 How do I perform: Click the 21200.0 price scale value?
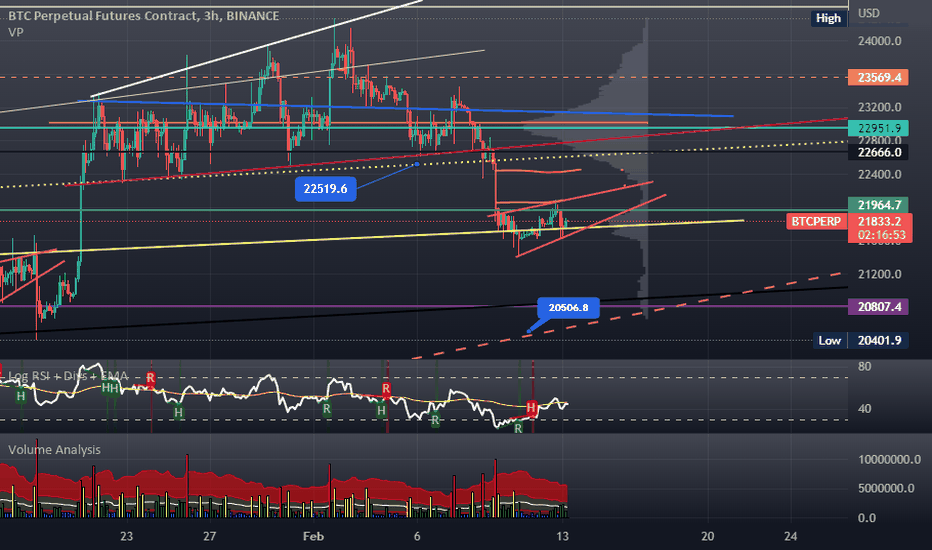[x=880, y=274]
